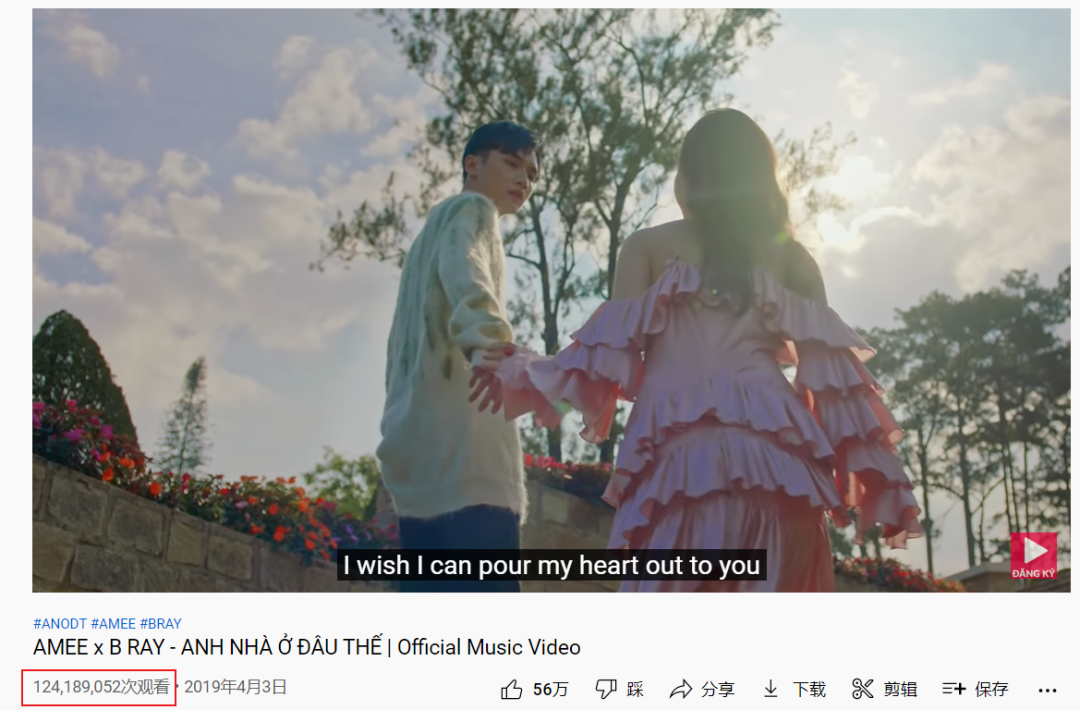Click the 剪辑 clip label

pyautogui.click(x=900, y=689)
